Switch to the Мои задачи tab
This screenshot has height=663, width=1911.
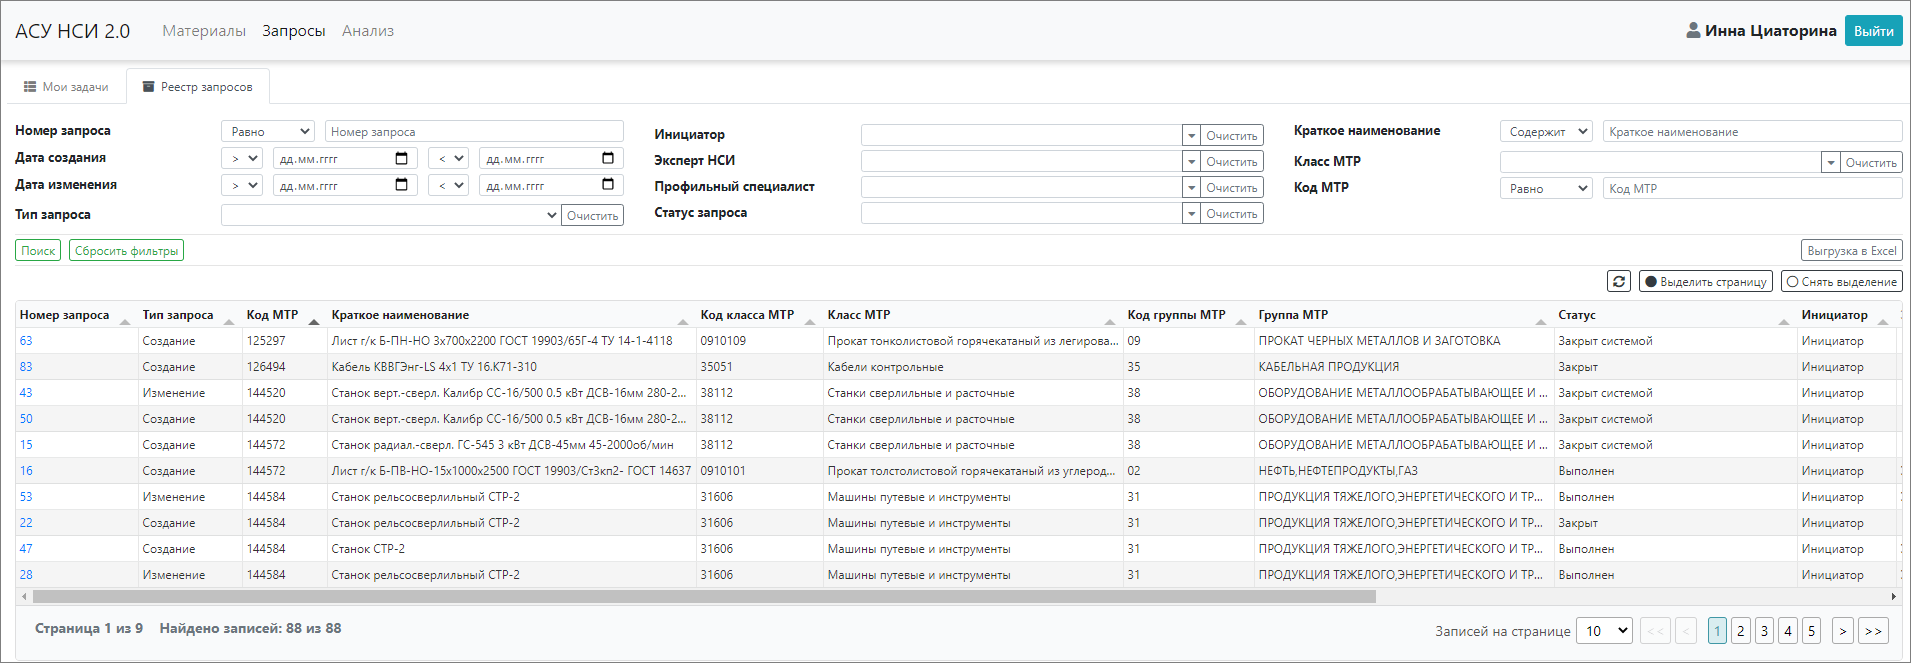point(66,87)
